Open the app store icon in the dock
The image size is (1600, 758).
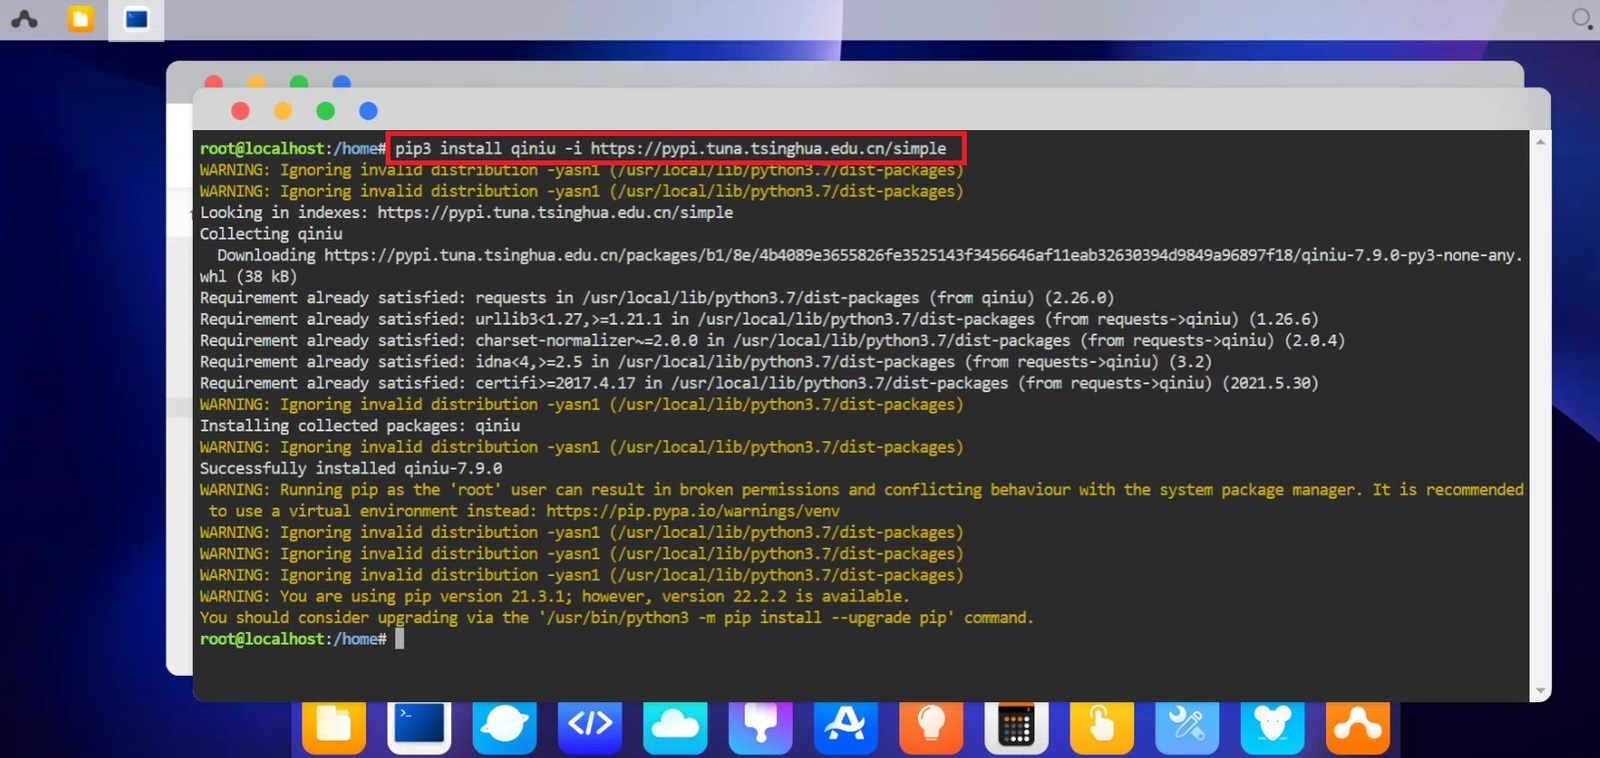(x=846, y=727)
